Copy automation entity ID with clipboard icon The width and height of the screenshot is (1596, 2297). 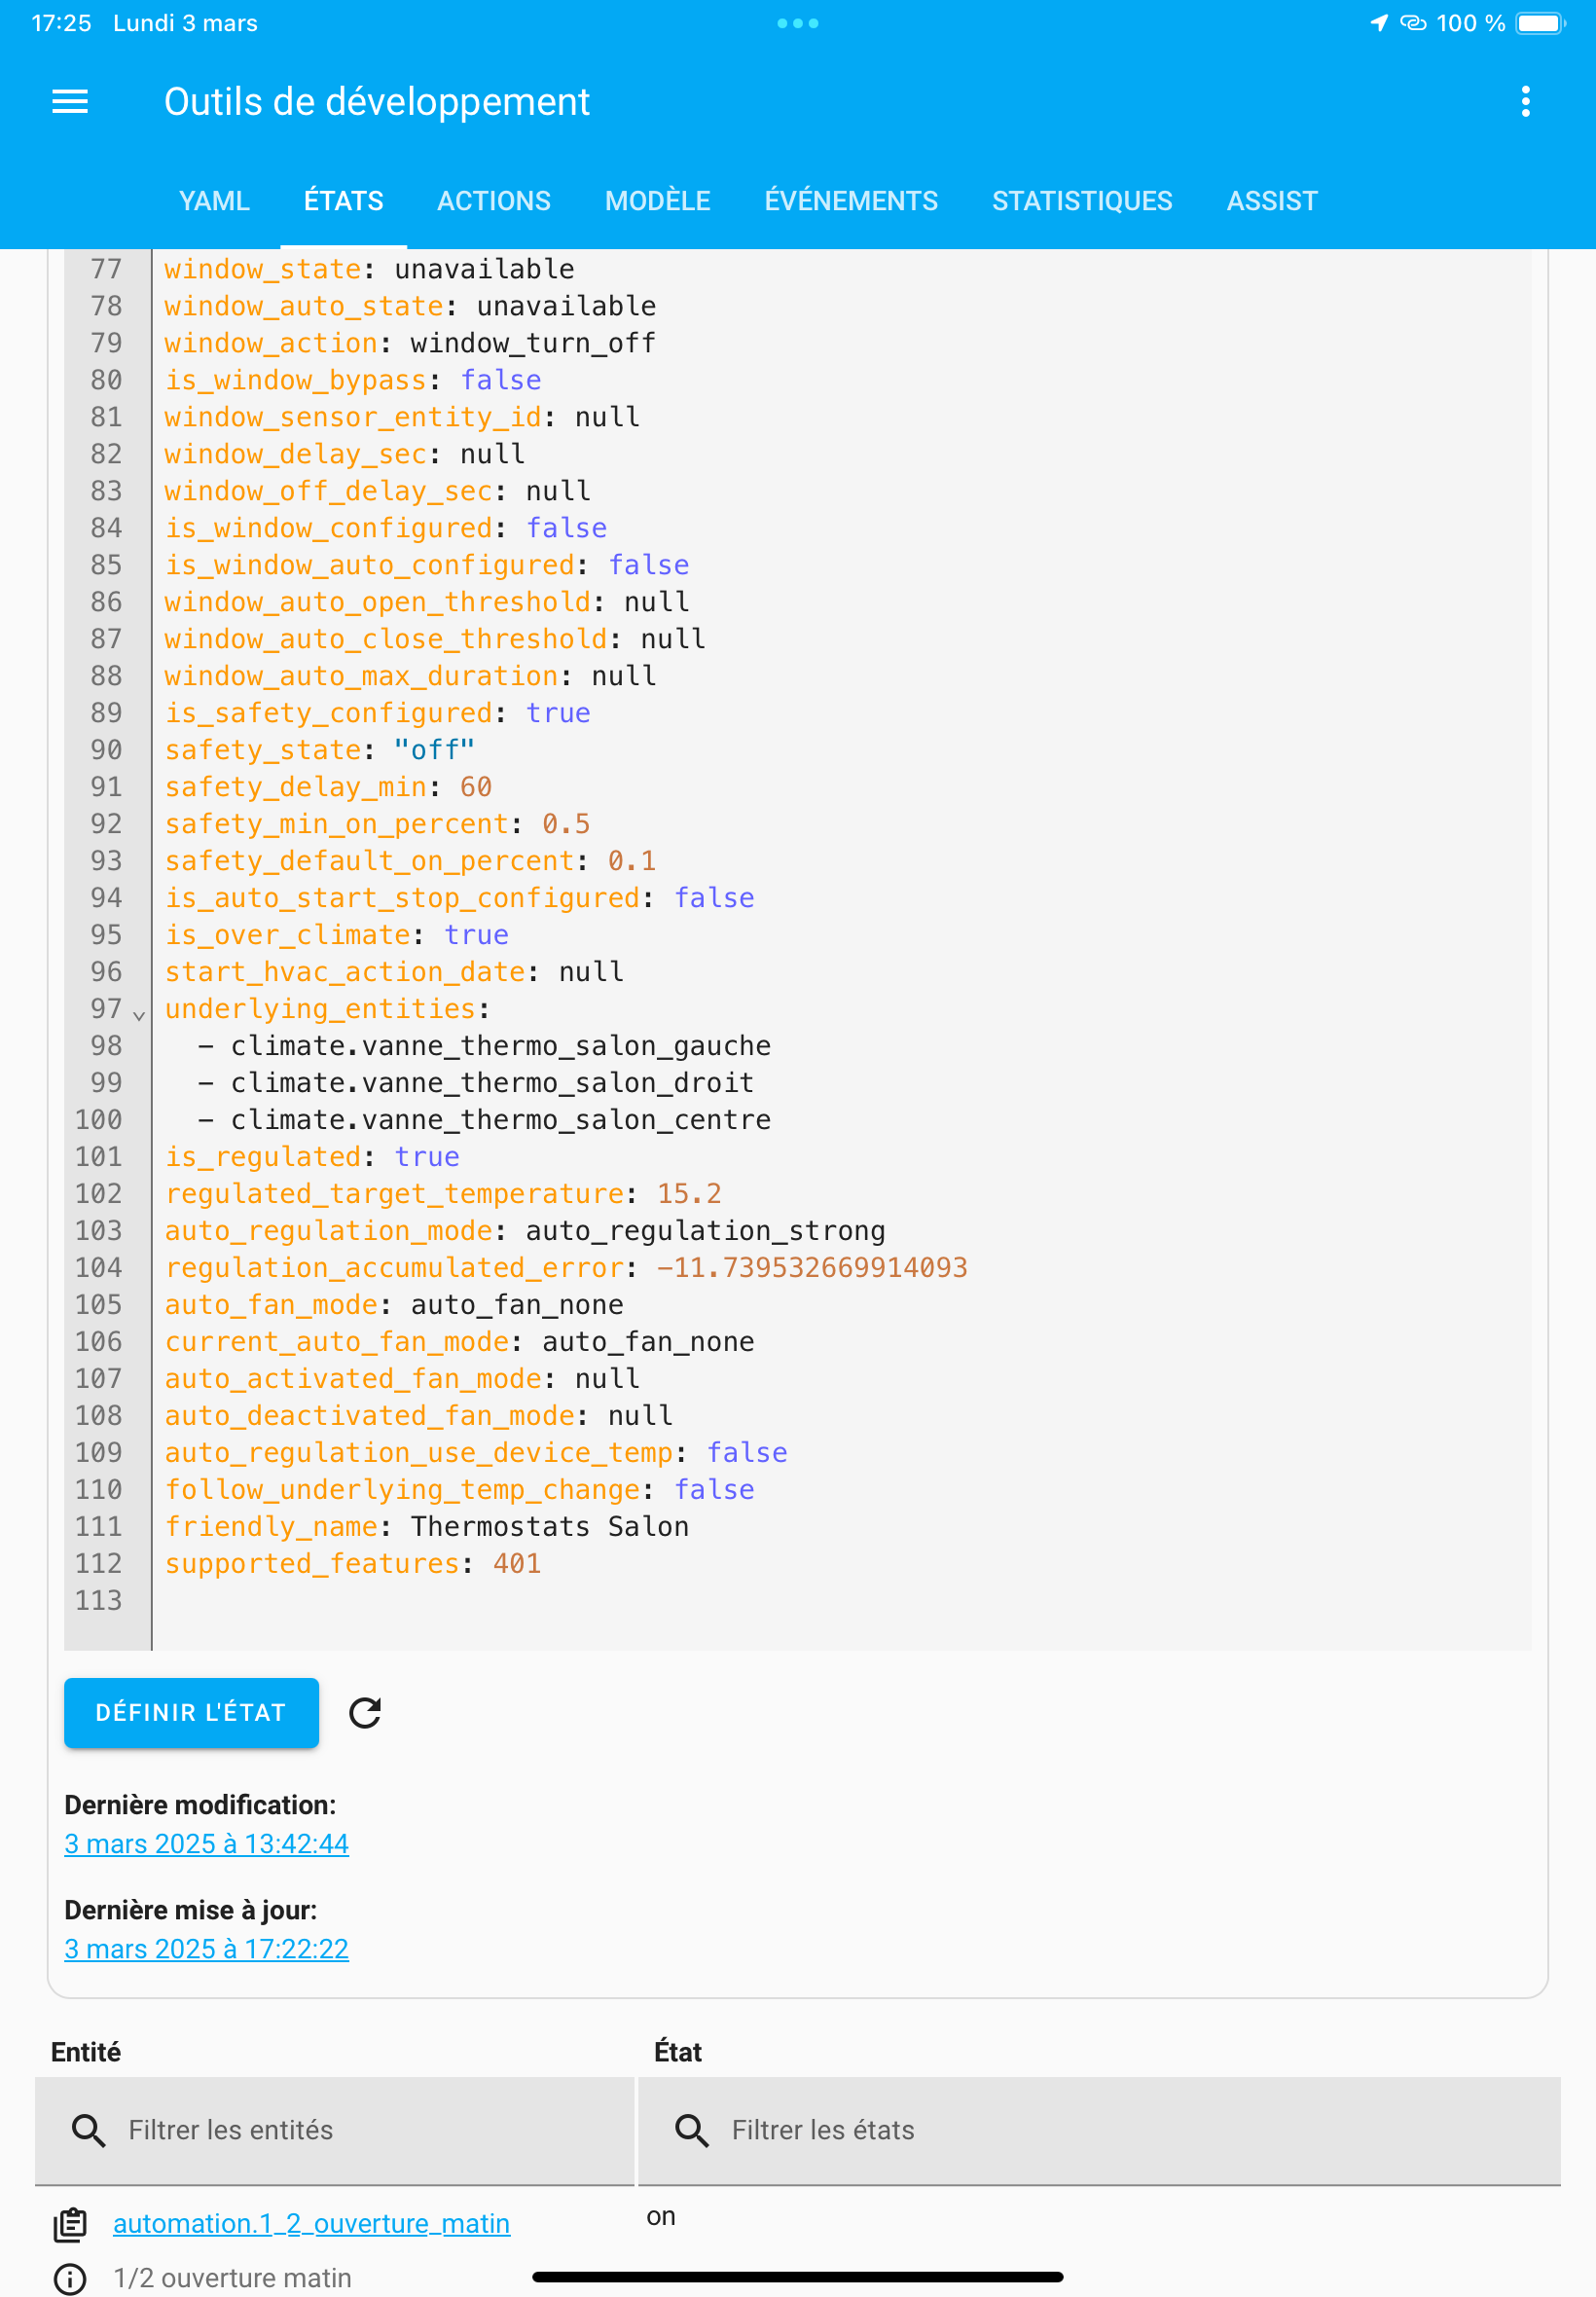click(70, 2224)
